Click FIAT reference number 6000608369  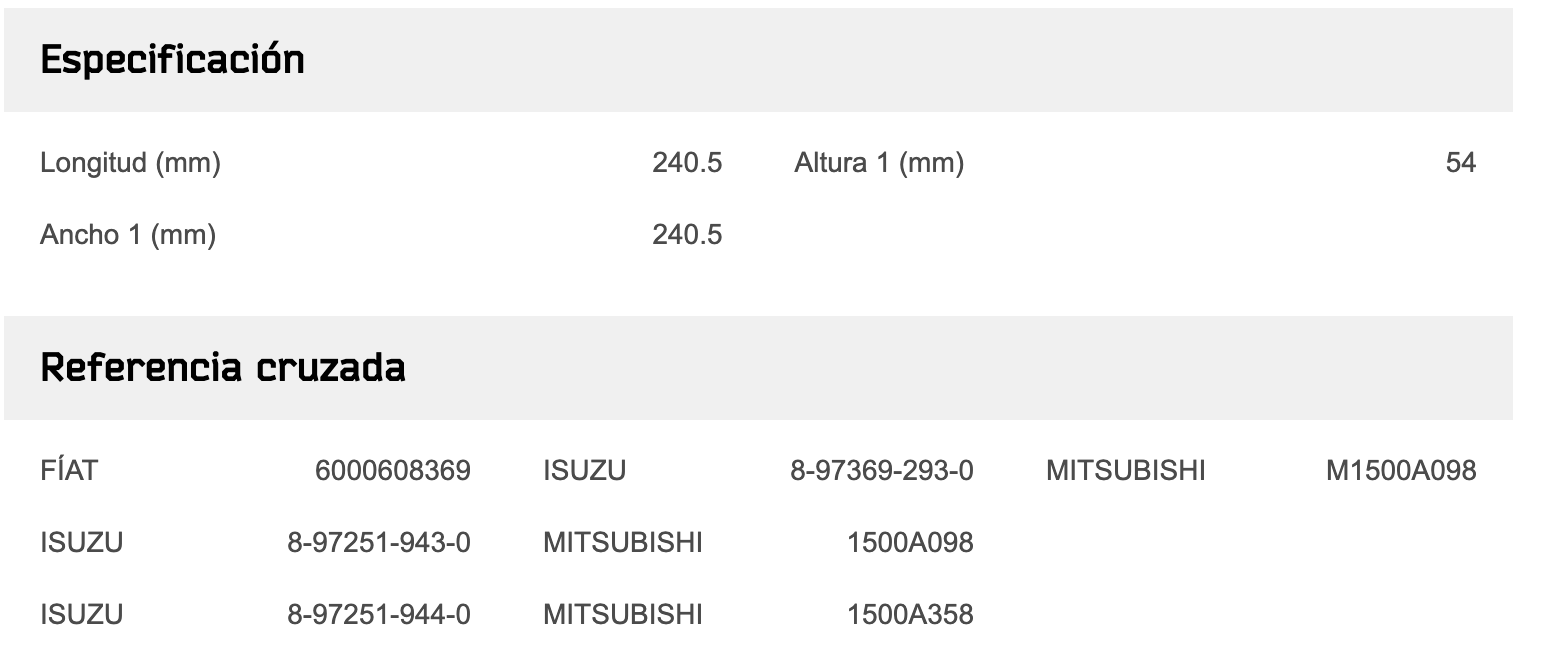[x=392, y=470]
